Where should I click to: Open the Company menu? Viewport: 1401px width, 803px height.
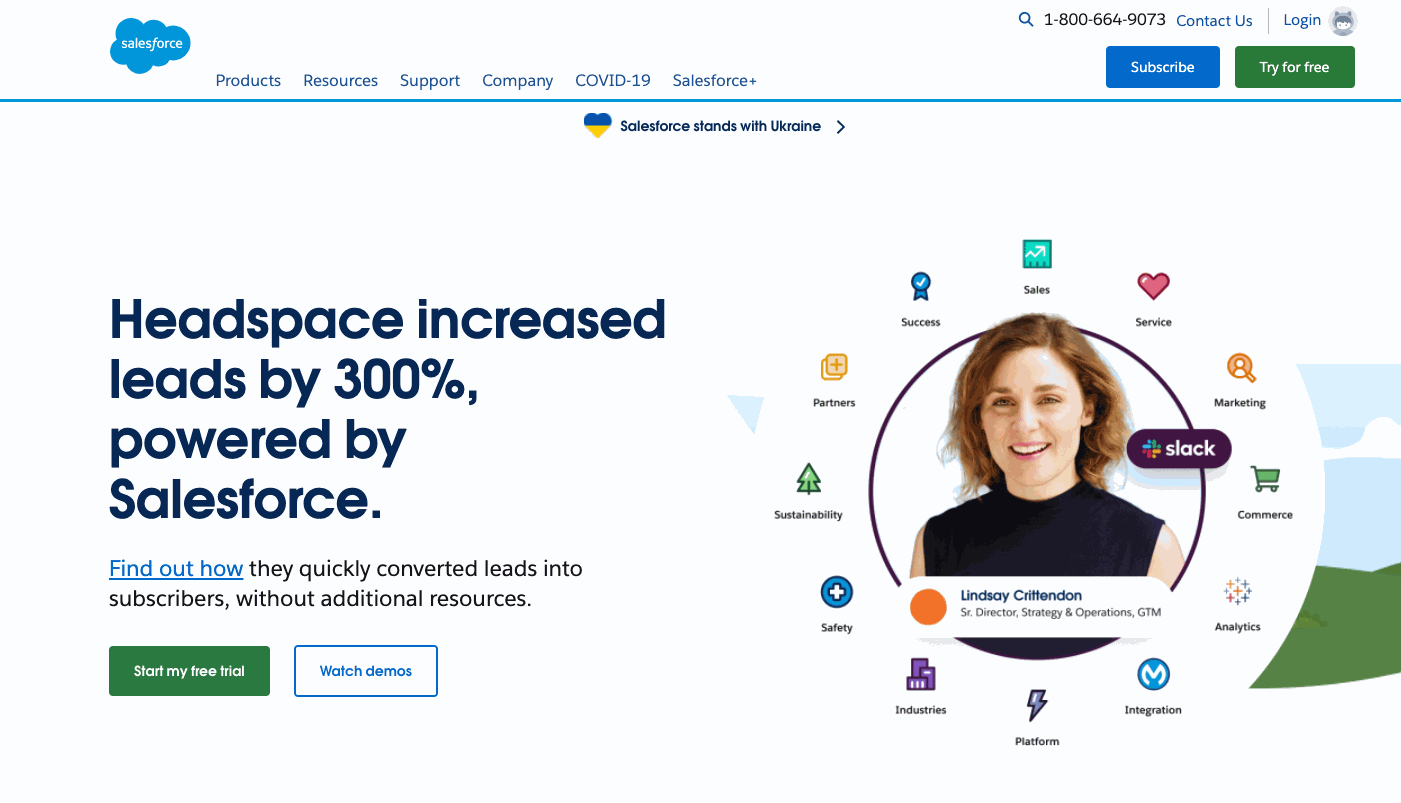point(517,80)
